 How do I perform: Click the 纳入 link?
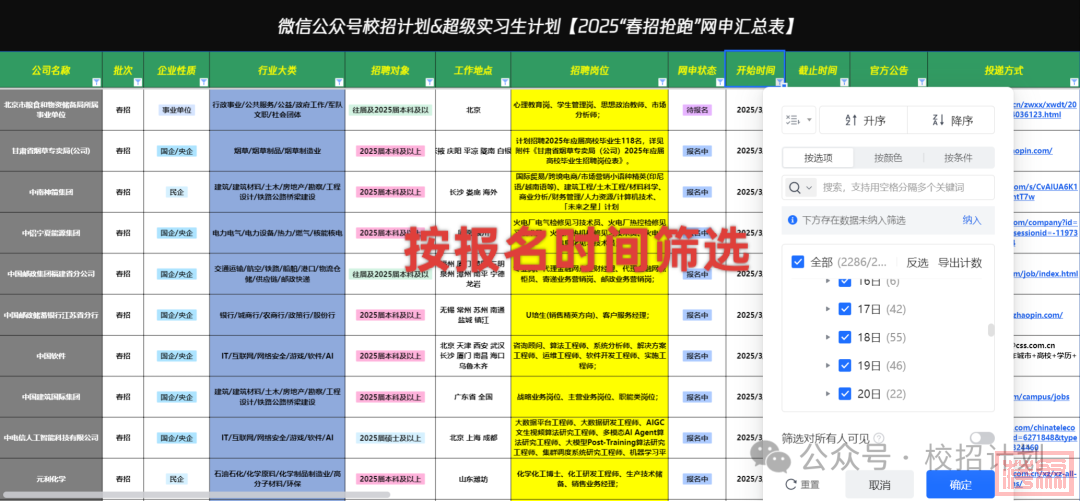(971, 221)
